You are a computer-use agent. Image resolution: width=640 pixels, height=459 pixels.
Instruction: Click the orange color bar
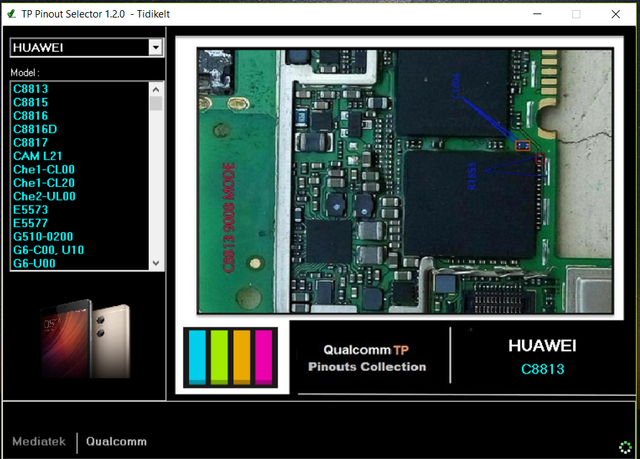[x=242, y=357]
